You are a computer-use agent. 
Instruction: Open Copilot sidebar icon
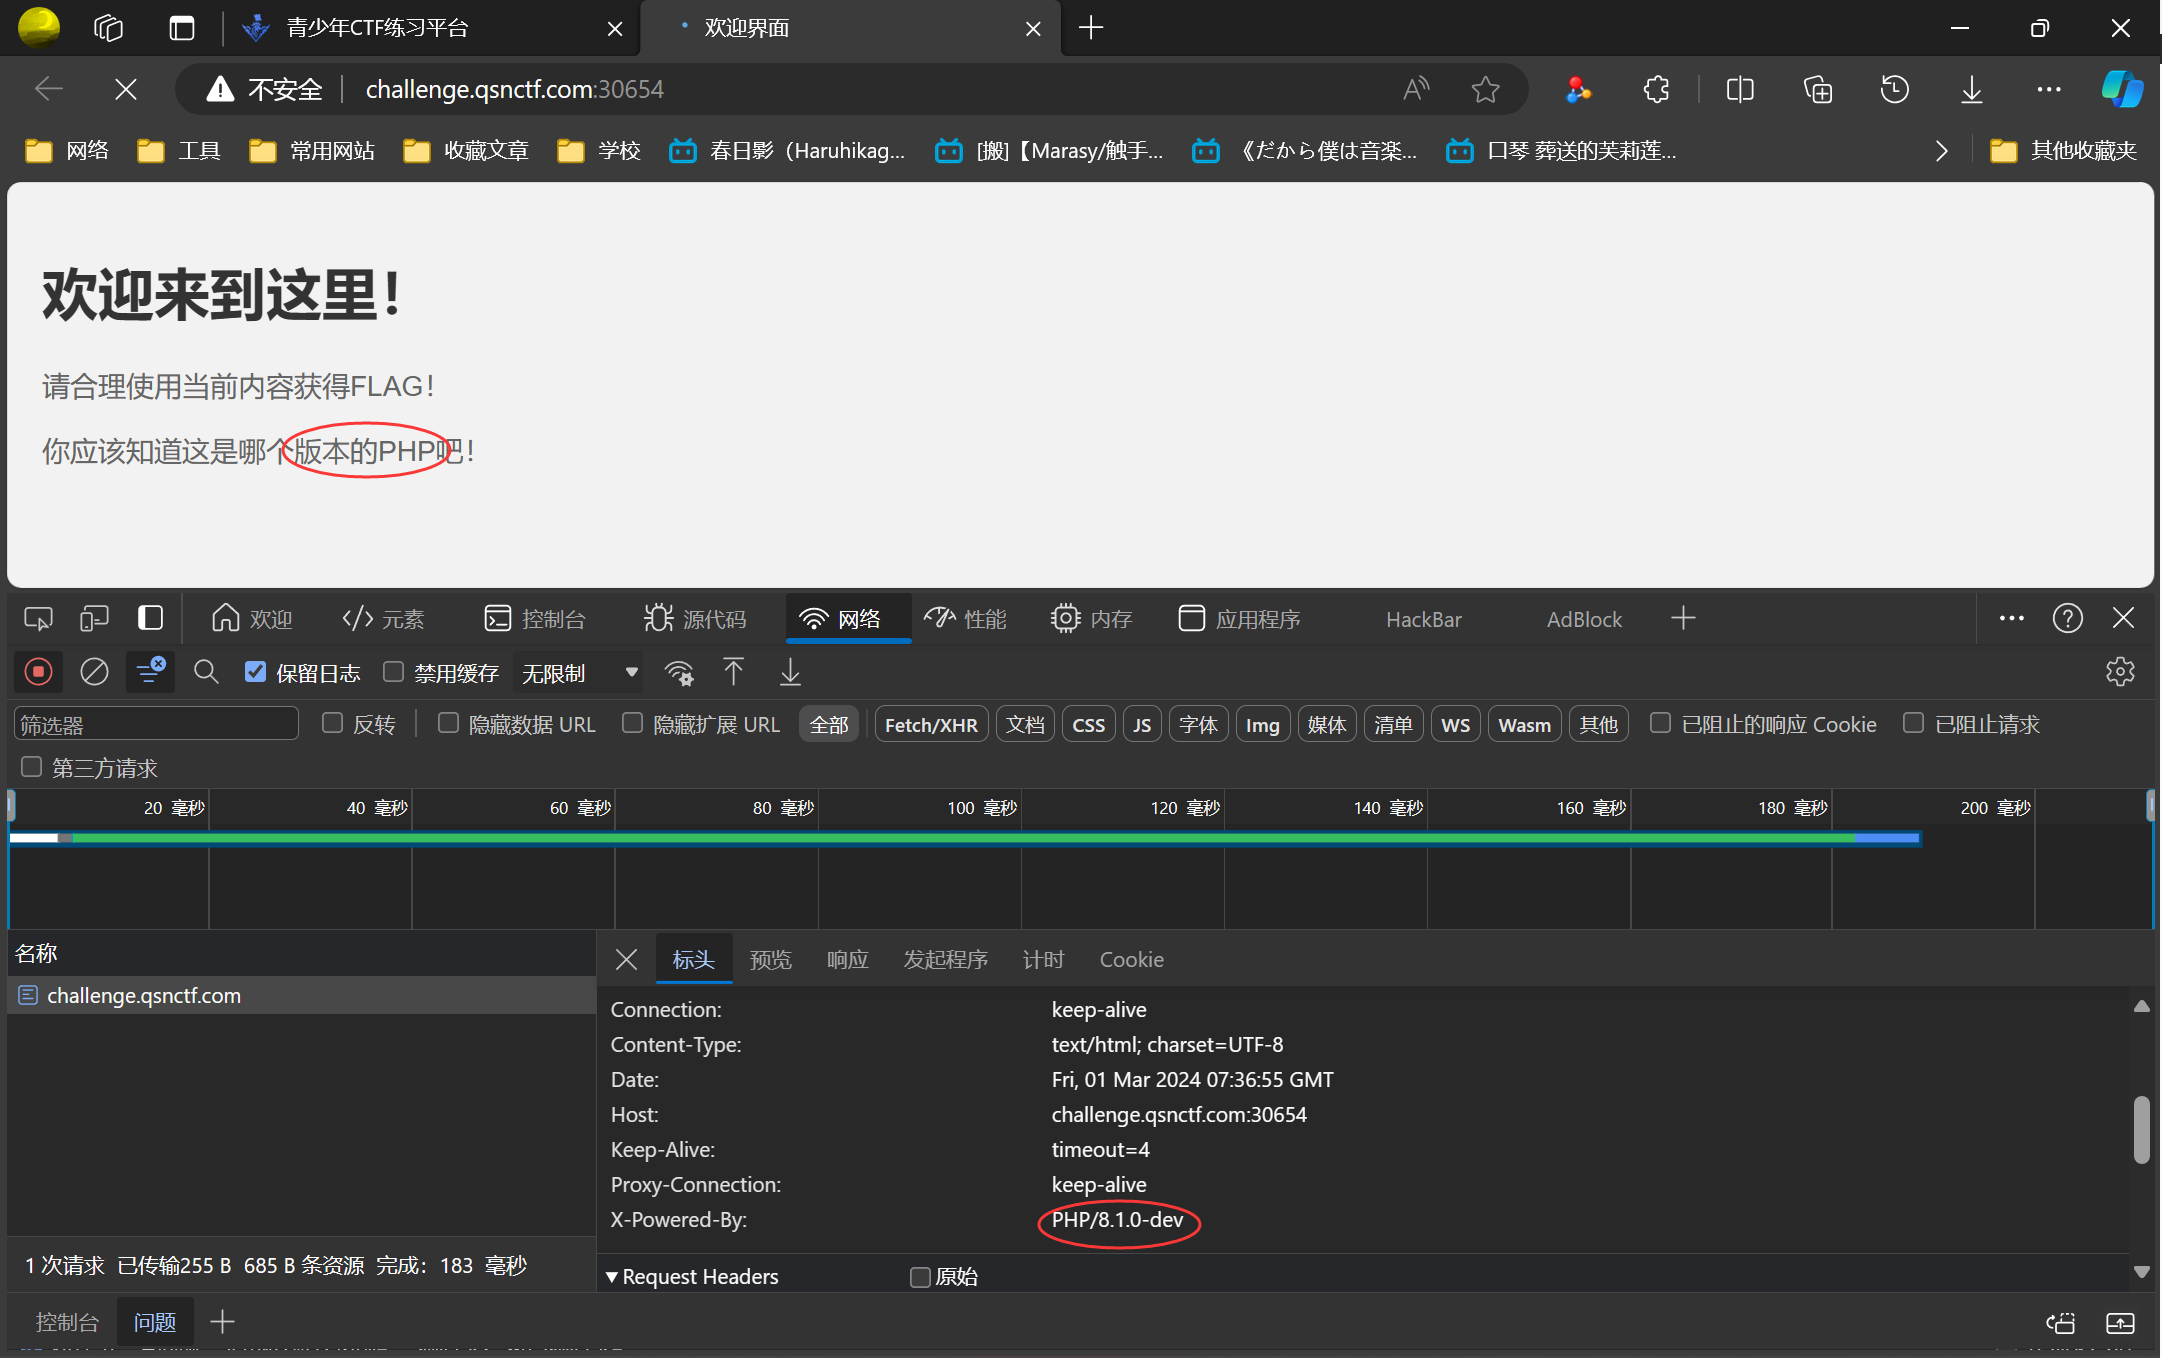pyautogui.click(x=2122, y=89)
